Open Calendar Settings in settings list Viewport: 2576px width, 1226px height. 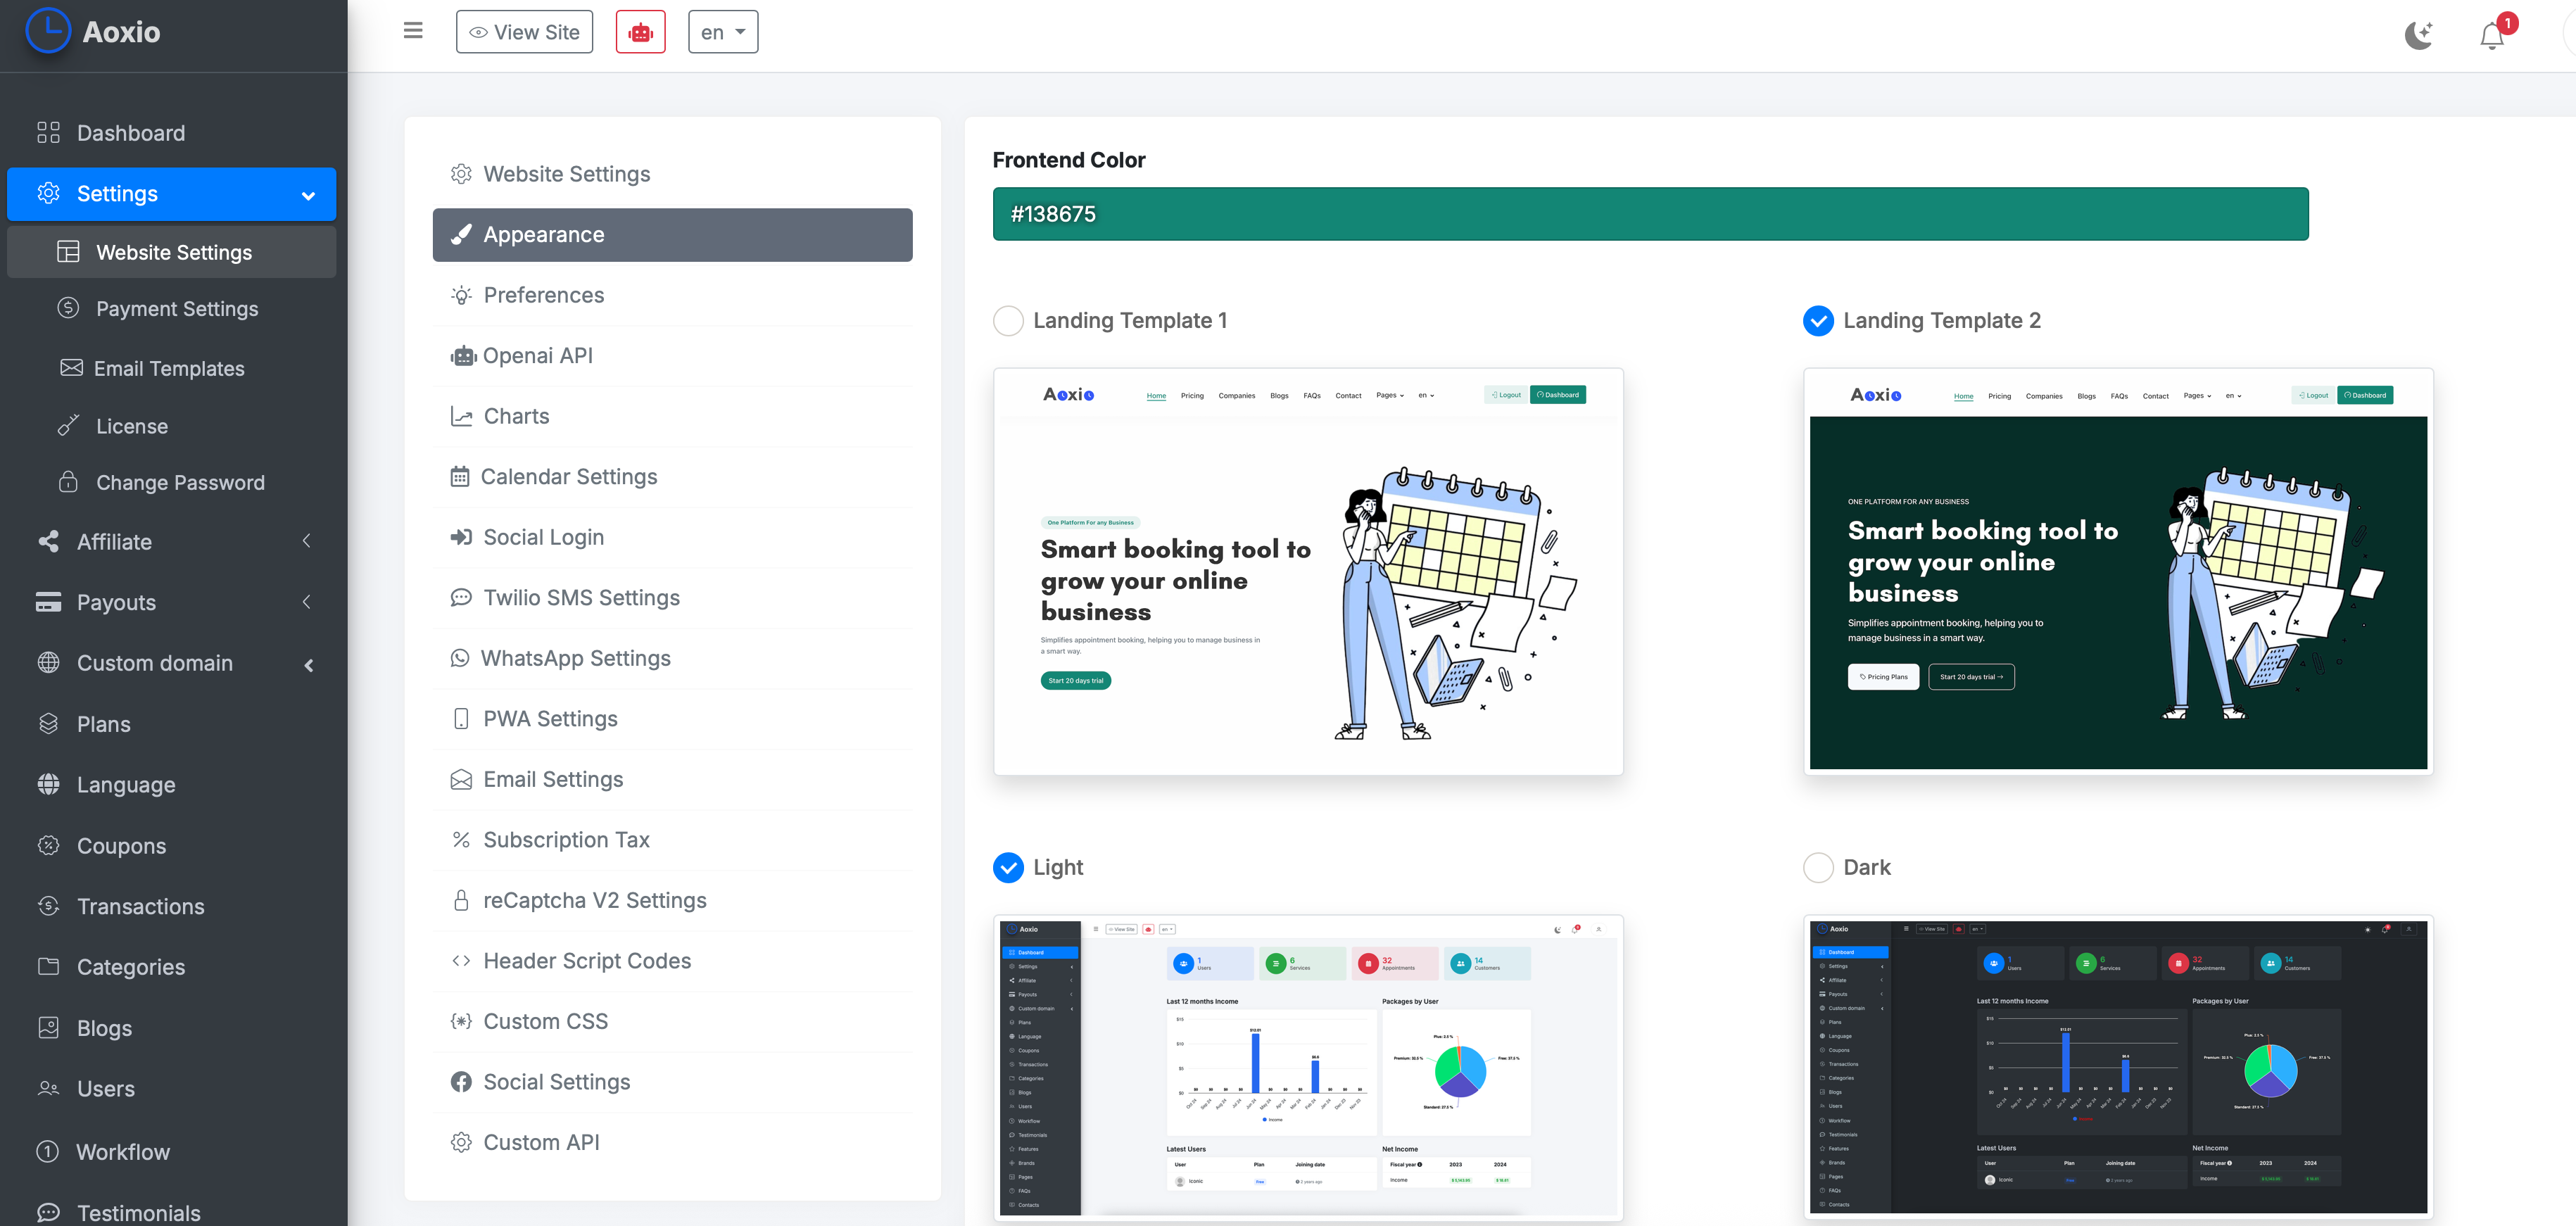[x=568, y=477]
